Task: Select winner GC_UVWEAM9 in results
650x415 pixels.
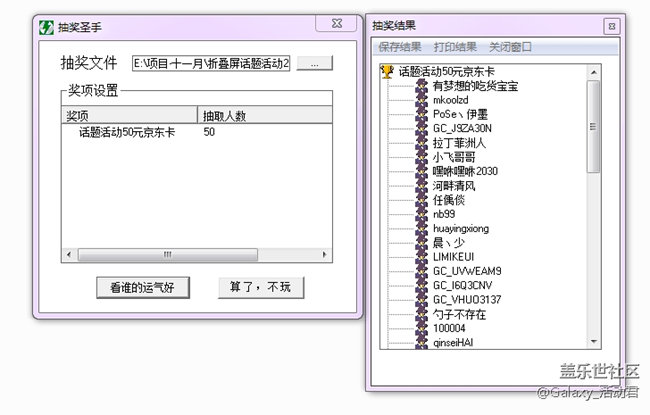Action: (x=467, y=271)
